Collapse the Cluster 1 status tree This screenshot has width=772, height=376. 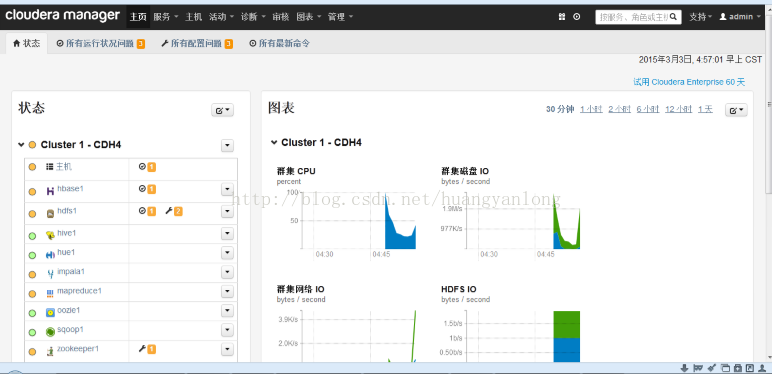click(x=21, y=145)
